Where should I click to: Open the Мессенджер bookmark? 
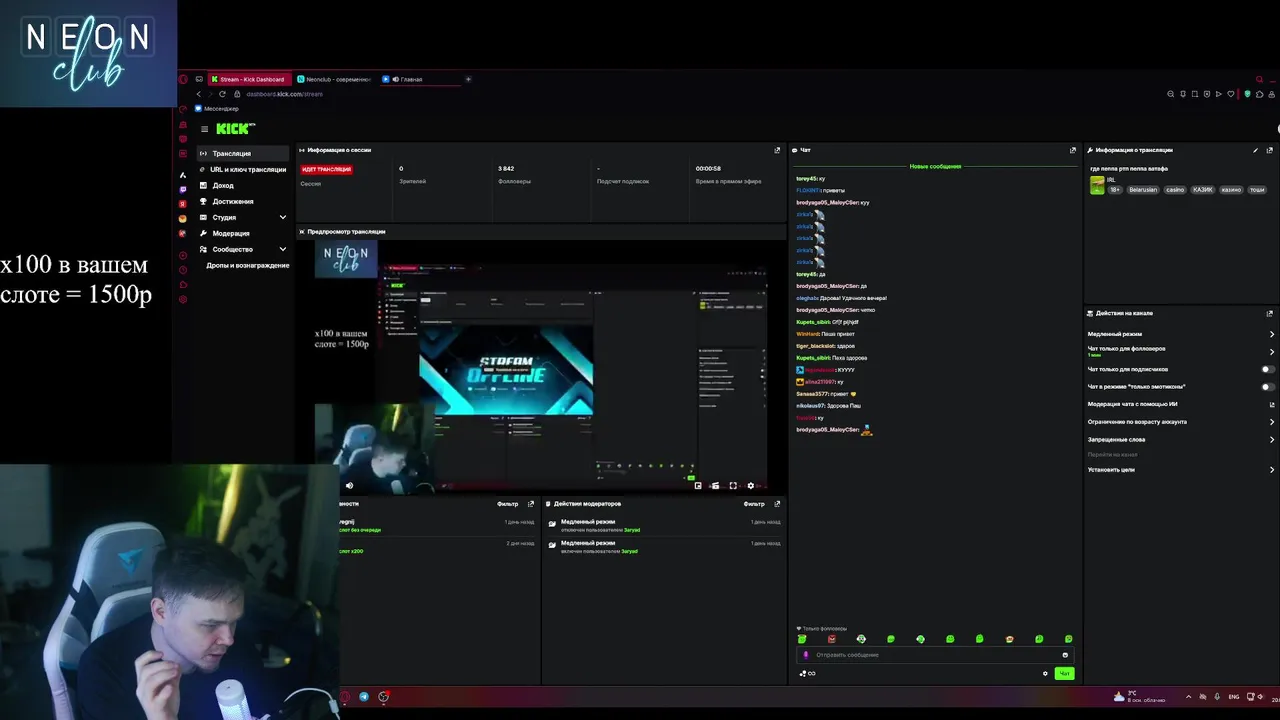(216, 108)
